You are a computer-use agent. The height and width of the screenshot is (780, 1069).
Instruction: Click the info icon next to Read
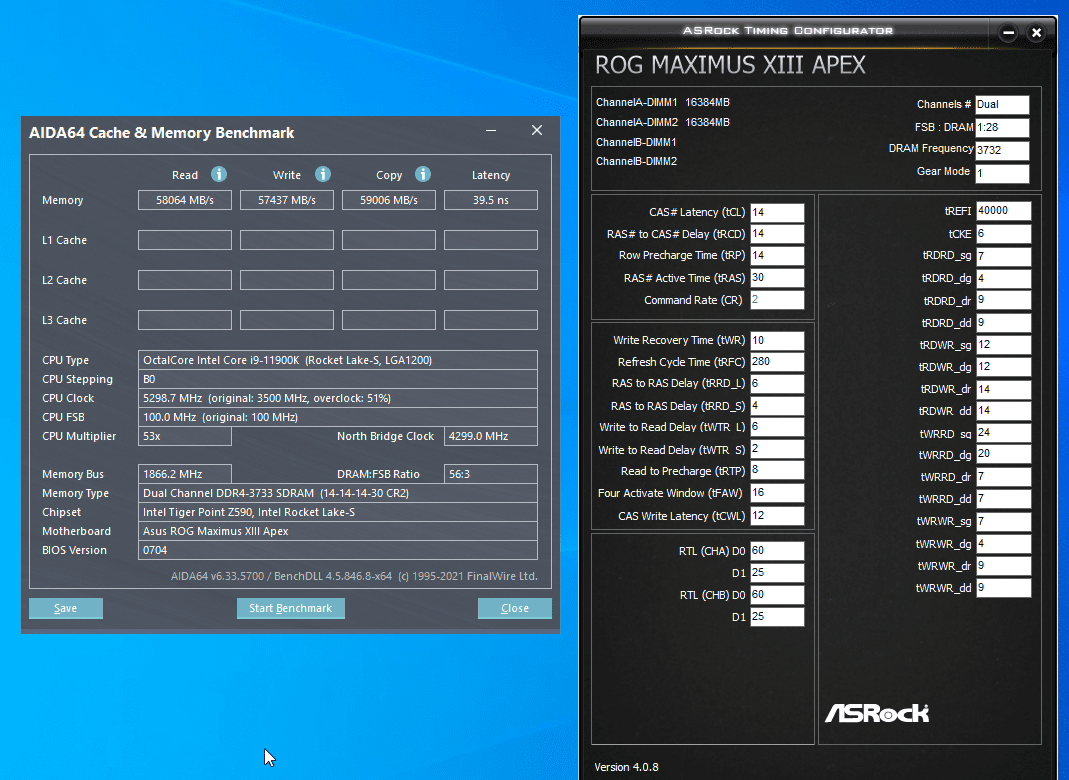coord(219,175)
